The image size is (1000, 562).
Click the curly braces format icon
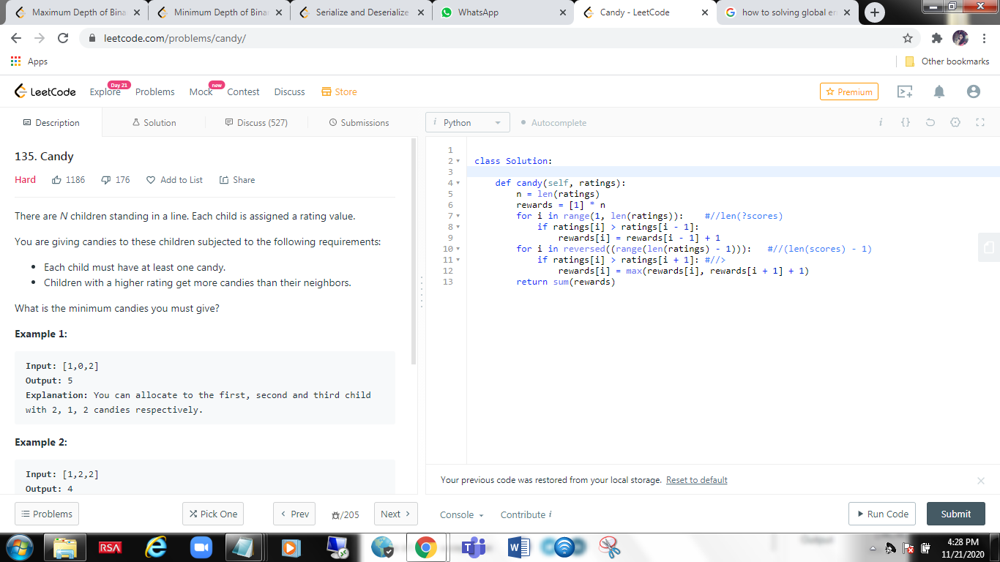tap(905, 123)
